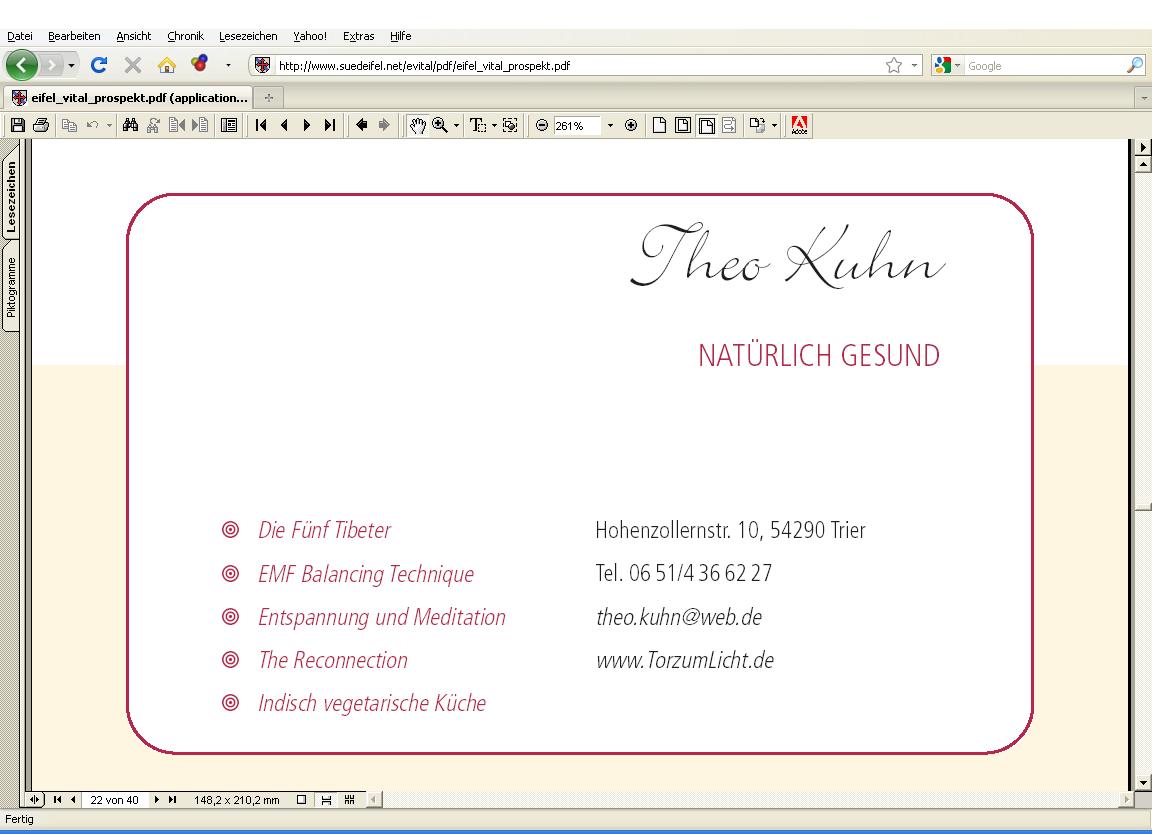Go to the last page in the top toolbar
The height and width of the screenshot is (834, 1152).
coord(329,125)
